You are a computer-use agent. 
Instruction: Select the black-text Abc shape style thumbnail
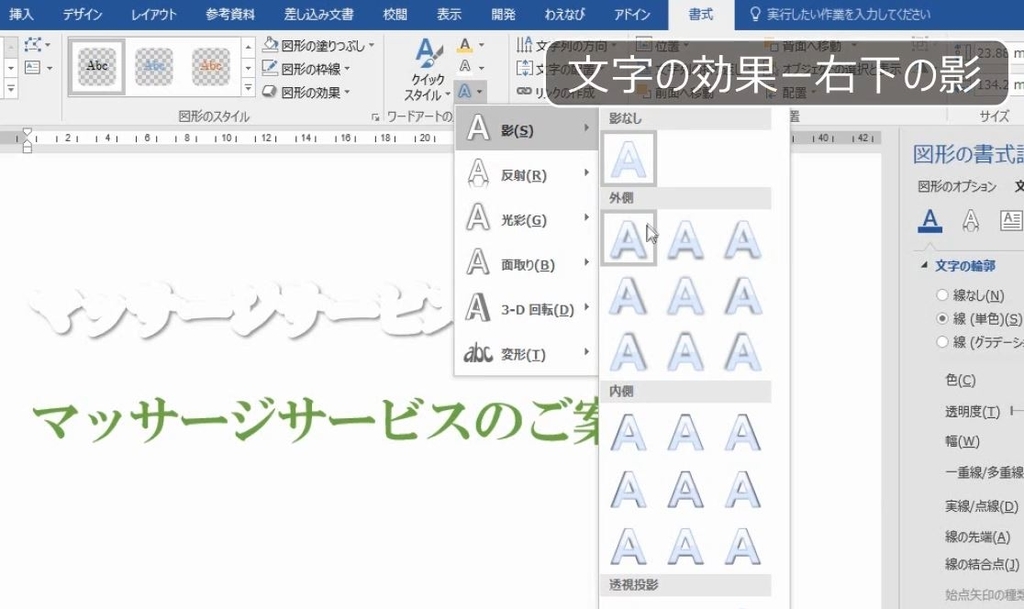[97, 67]
